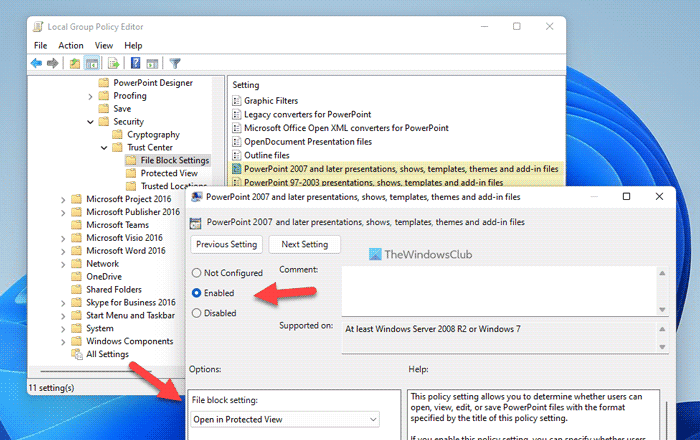Collapse the Security tree node

(x=90, y=122)
